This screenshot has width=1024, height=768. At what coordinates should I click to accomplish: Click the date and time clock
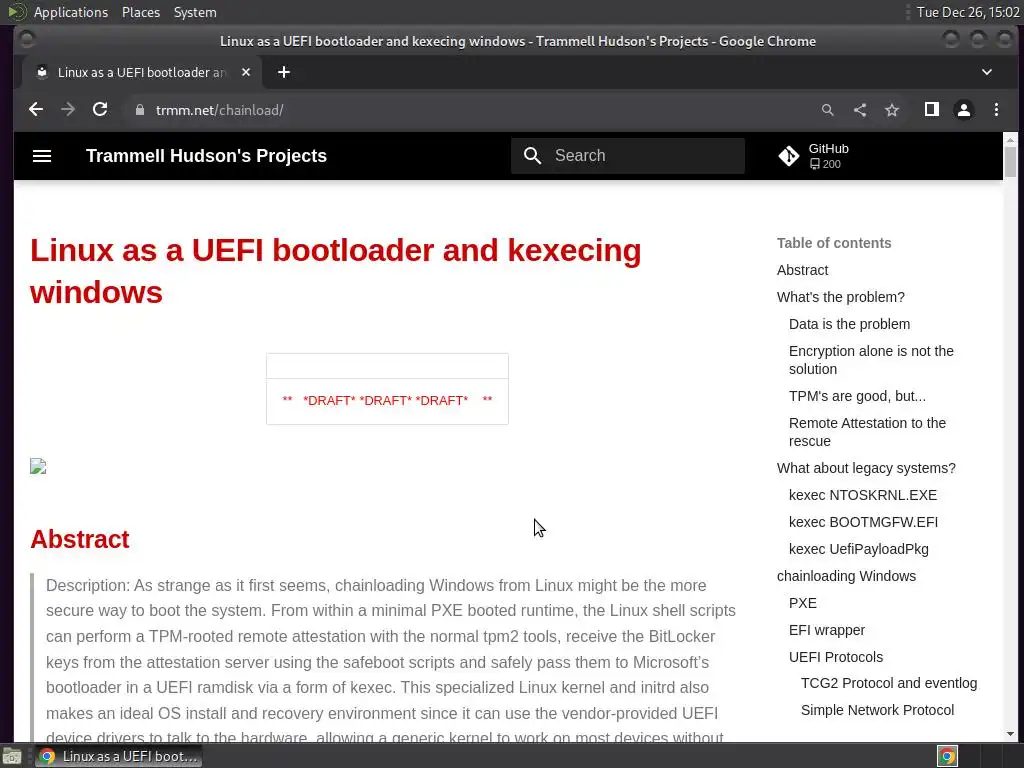coord(968,12)
